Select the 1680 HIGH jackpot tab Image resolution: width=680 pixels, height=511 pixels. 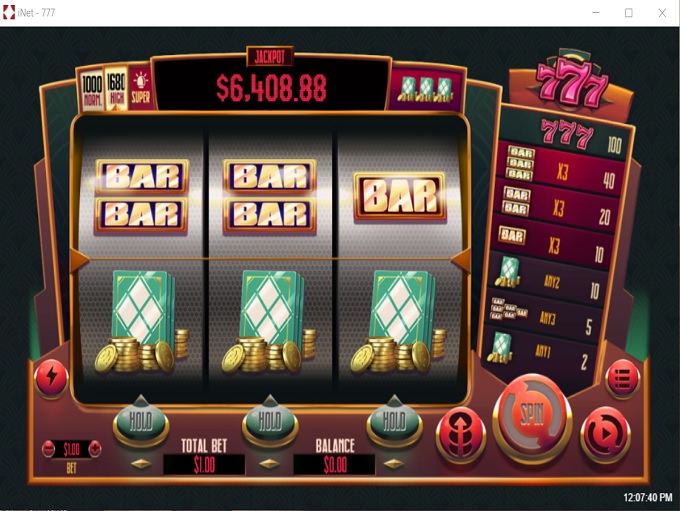click(116, 88)
